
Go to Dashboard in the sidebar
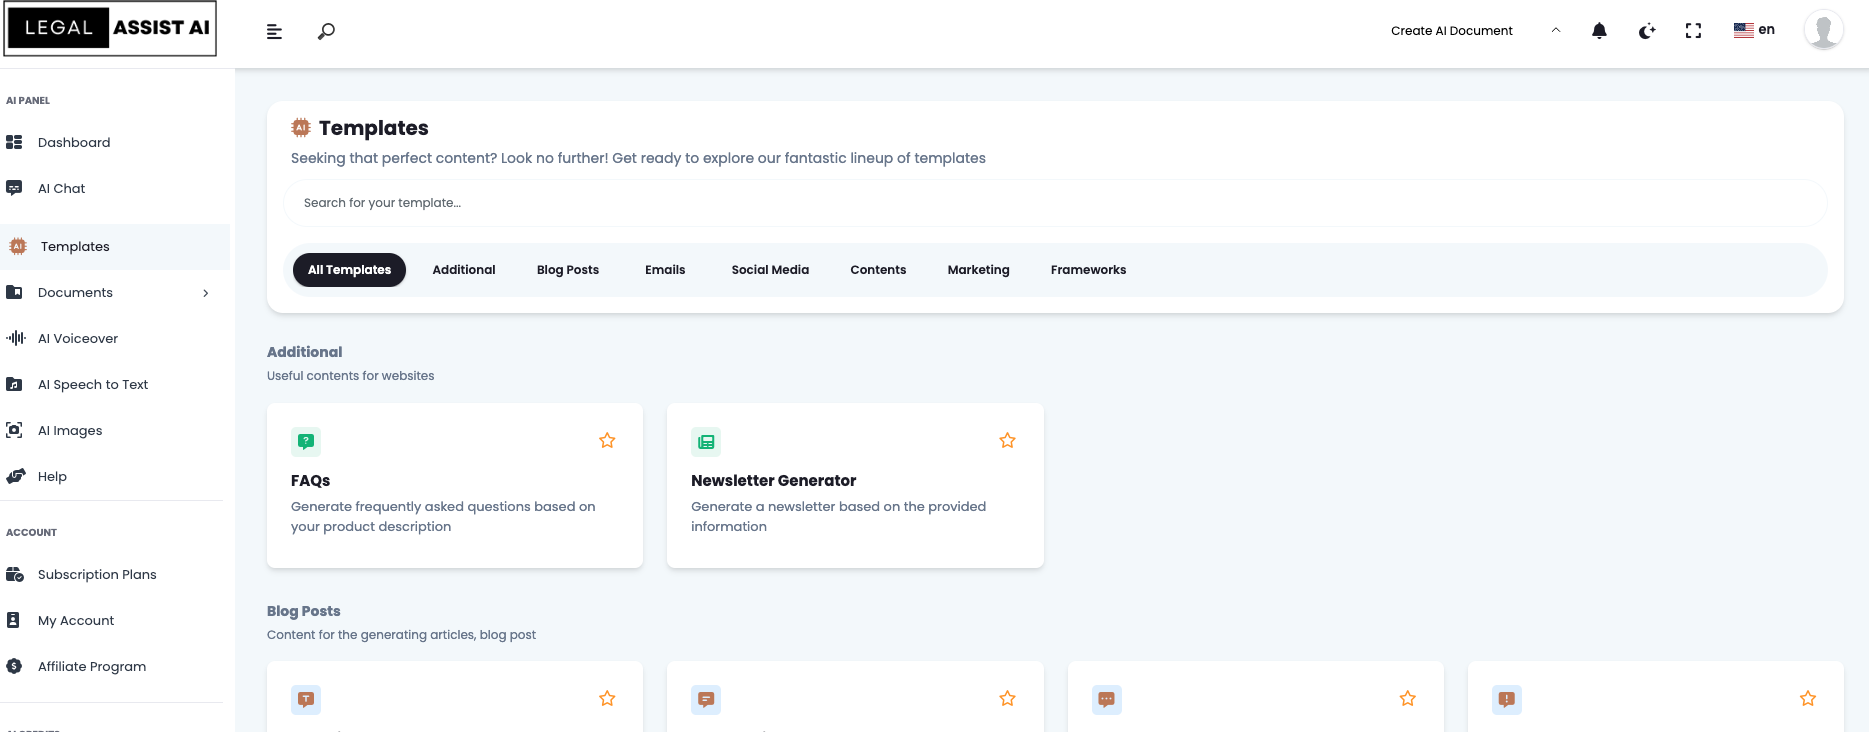click(74, 142)
